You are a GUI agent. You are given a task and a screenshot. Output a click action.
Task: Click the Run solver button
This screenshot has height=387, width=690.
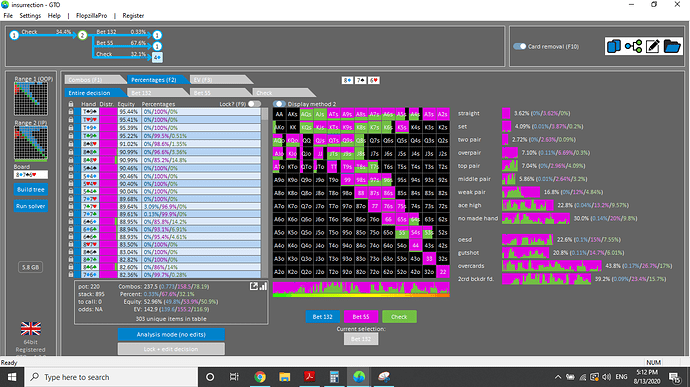[x=31, y=206]
